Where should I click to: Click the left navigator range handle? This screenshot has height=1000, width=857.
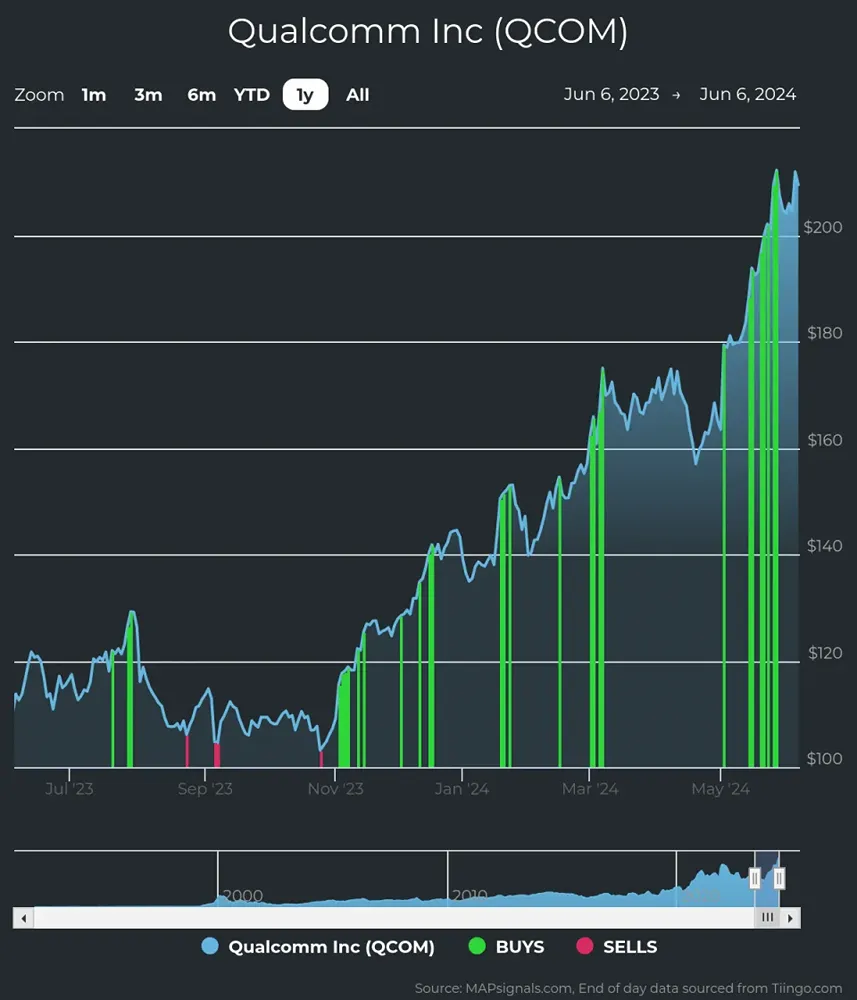[755, 878]
